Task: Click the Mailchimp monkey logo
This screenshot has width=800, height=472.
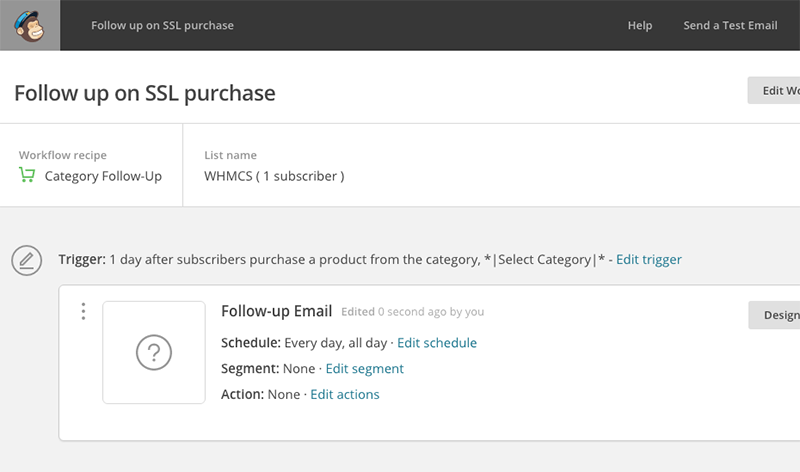Action: (30, 26)
